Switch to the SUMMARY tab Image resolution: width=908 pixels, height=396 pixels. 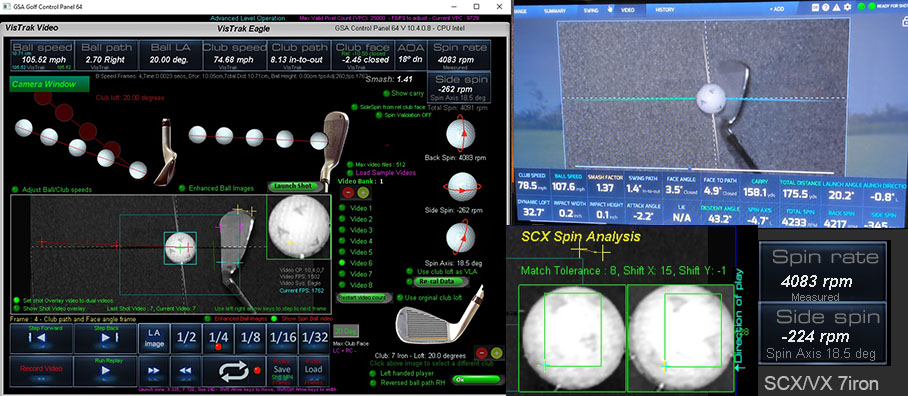pos(555,10)
